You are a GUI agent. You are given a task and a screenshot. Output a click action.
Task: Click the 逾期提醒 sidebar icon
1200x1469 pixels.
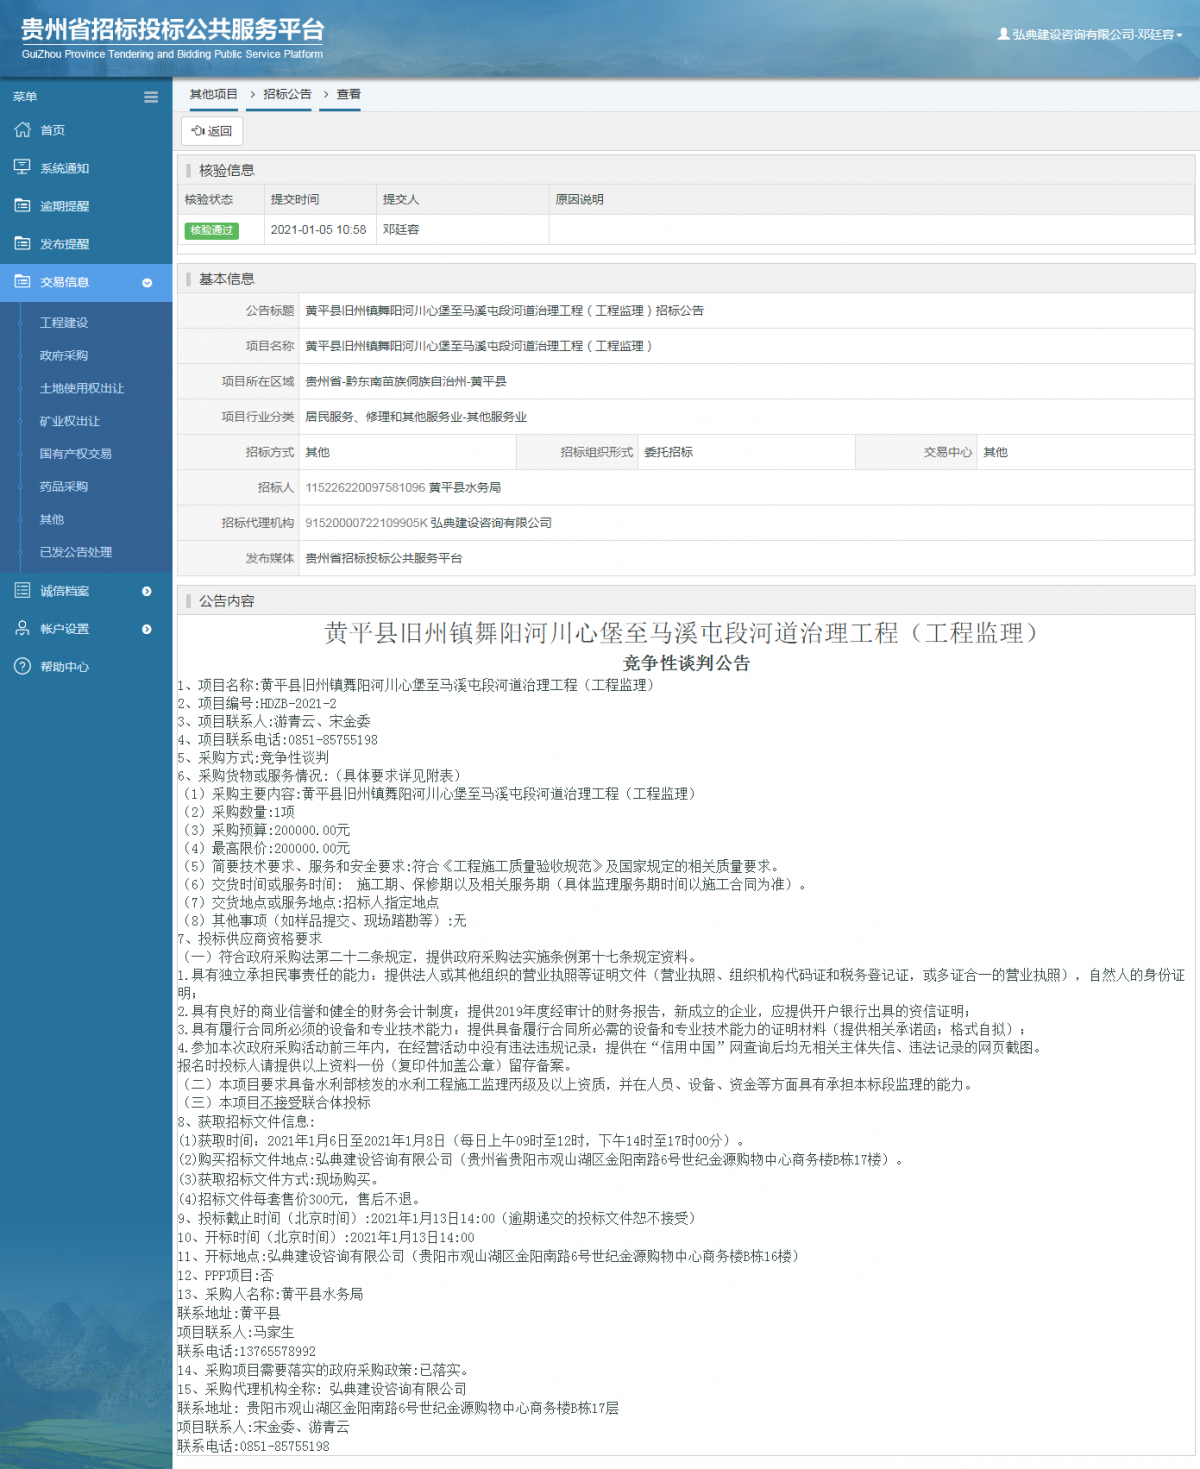tap(22, 205)
